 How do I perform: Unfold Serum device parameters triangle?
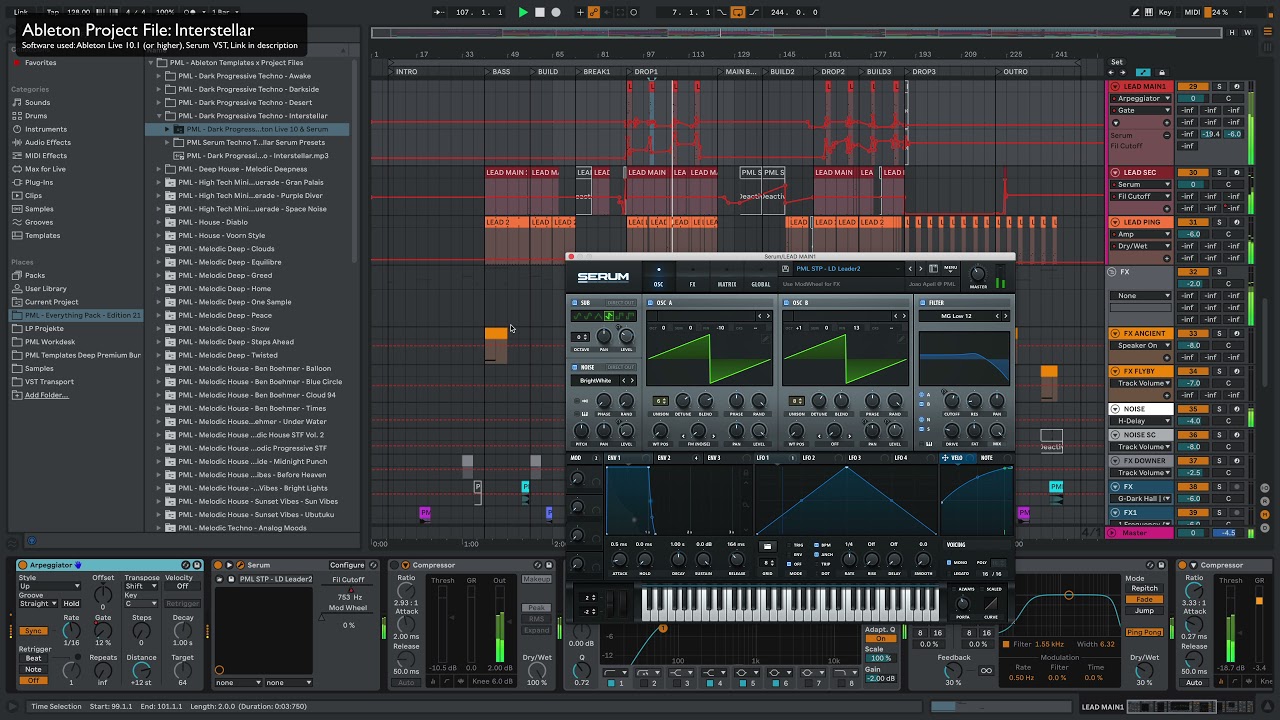tap(229, 565)
